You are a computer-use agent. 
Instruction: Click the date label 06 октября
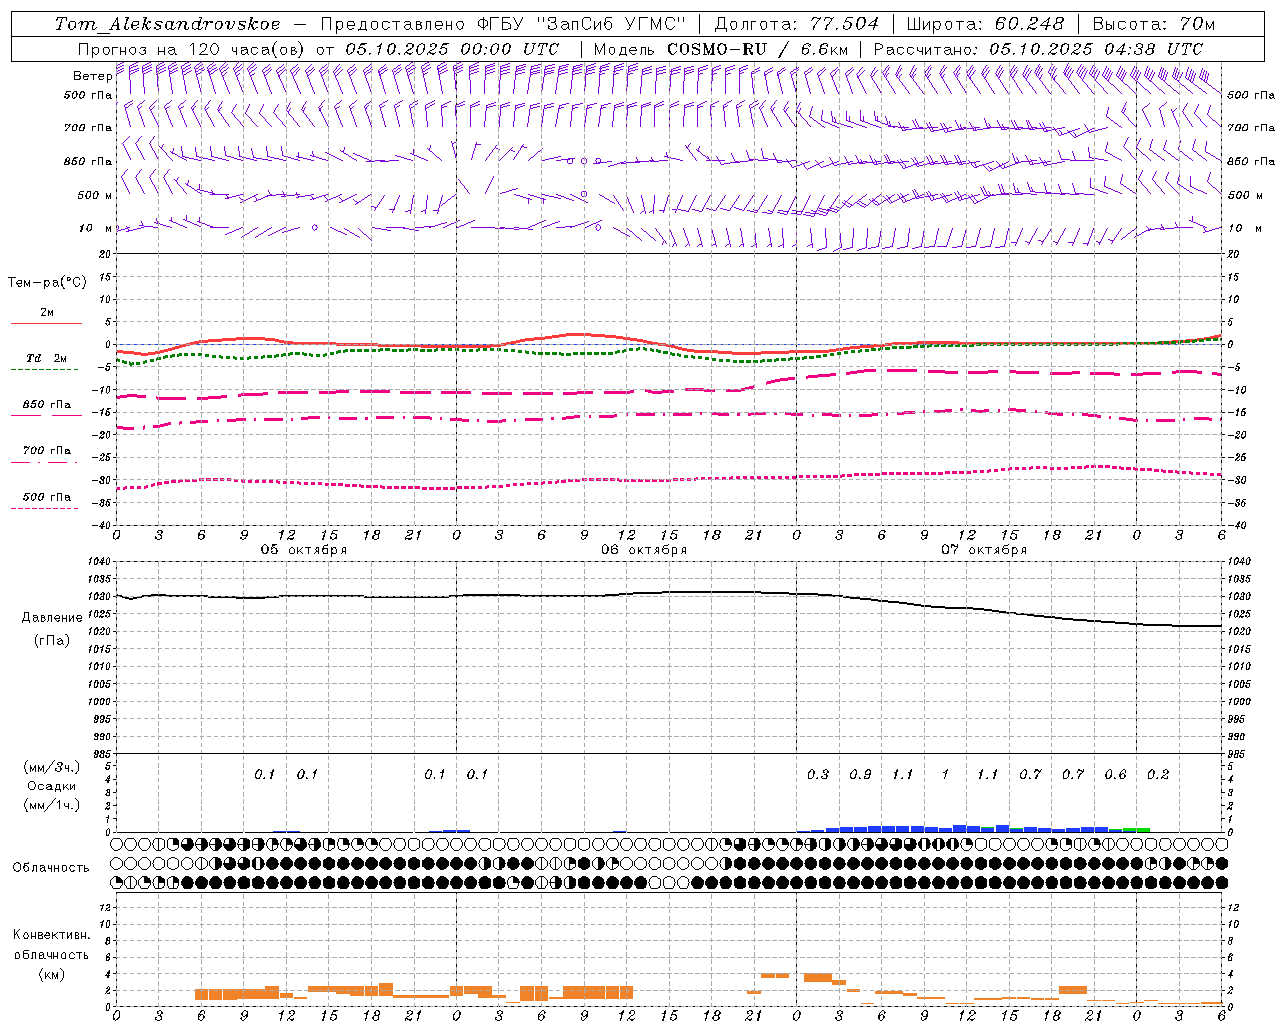click(644, 550)
